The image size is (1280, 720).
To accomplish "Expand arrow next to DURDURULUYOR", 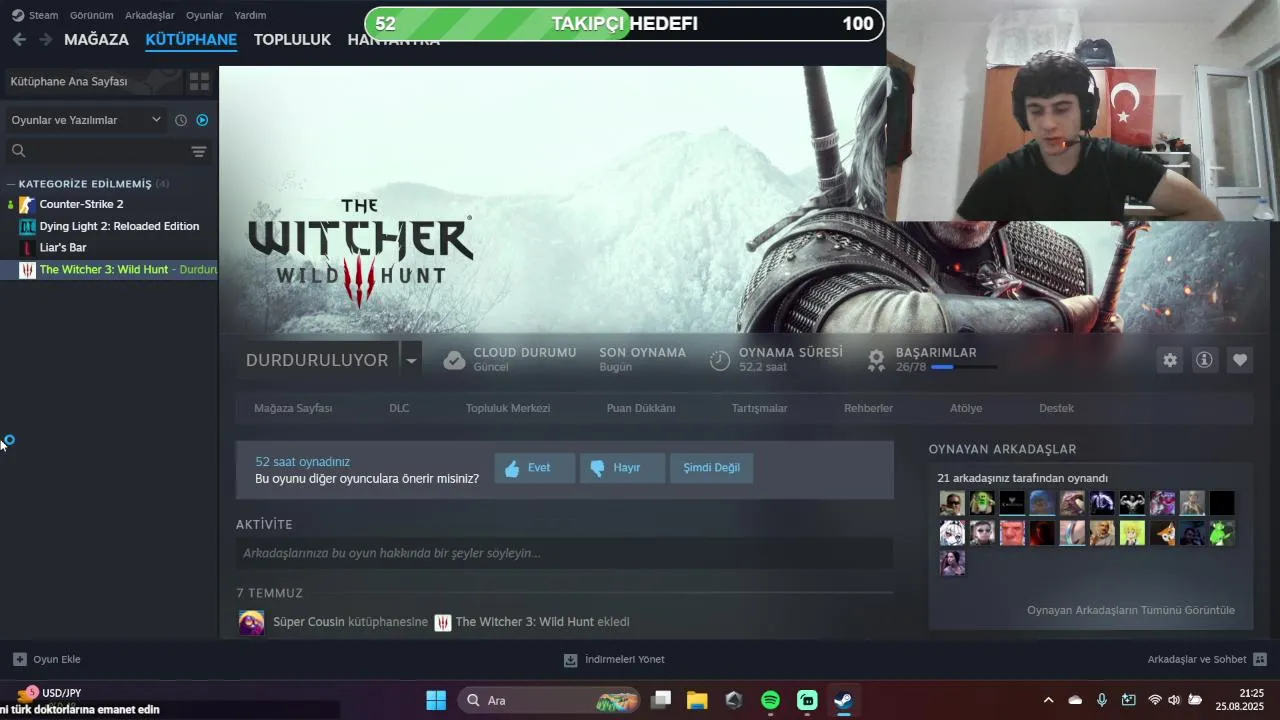I will (x=410, y=360).
